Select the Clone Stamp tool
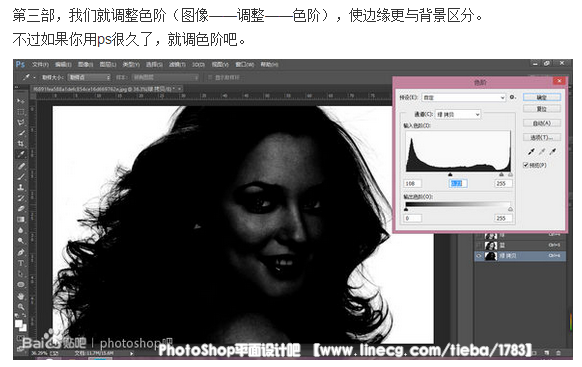 (21, 187)
